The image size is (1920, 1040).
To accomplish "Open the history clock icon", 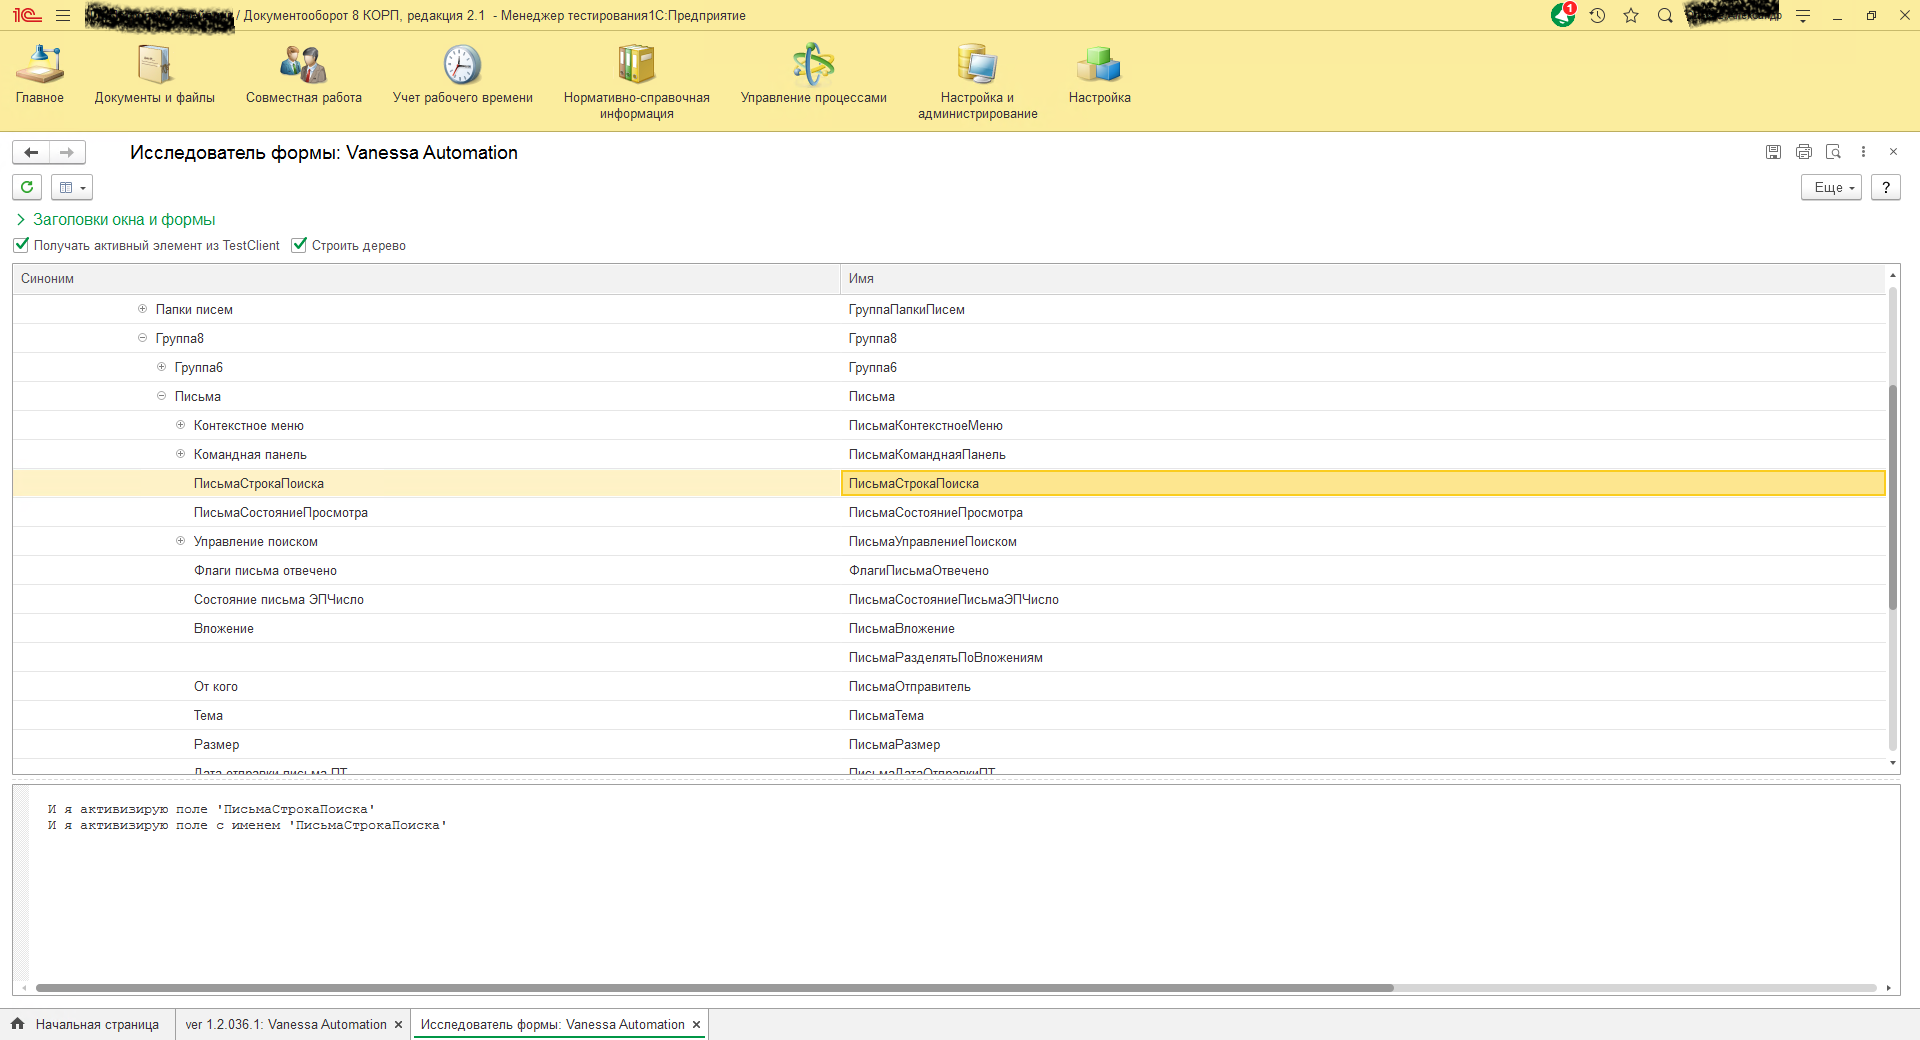I will point(1597,16).
